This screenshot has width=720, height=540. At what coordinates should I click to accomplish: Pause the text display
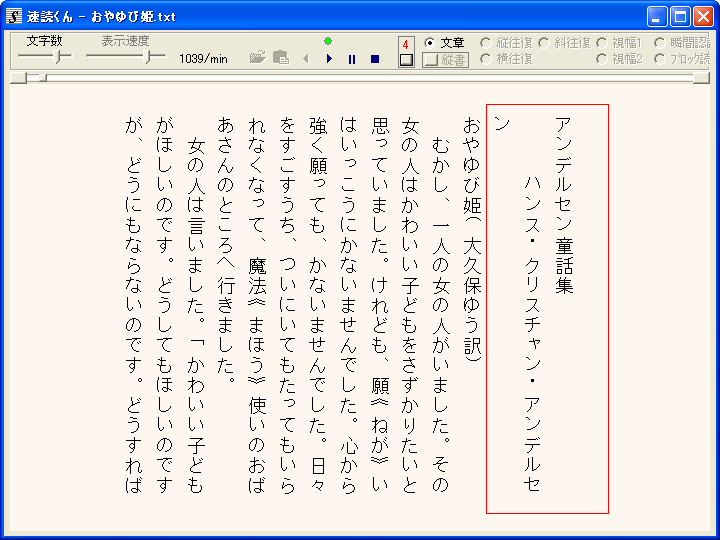[352, 59]
